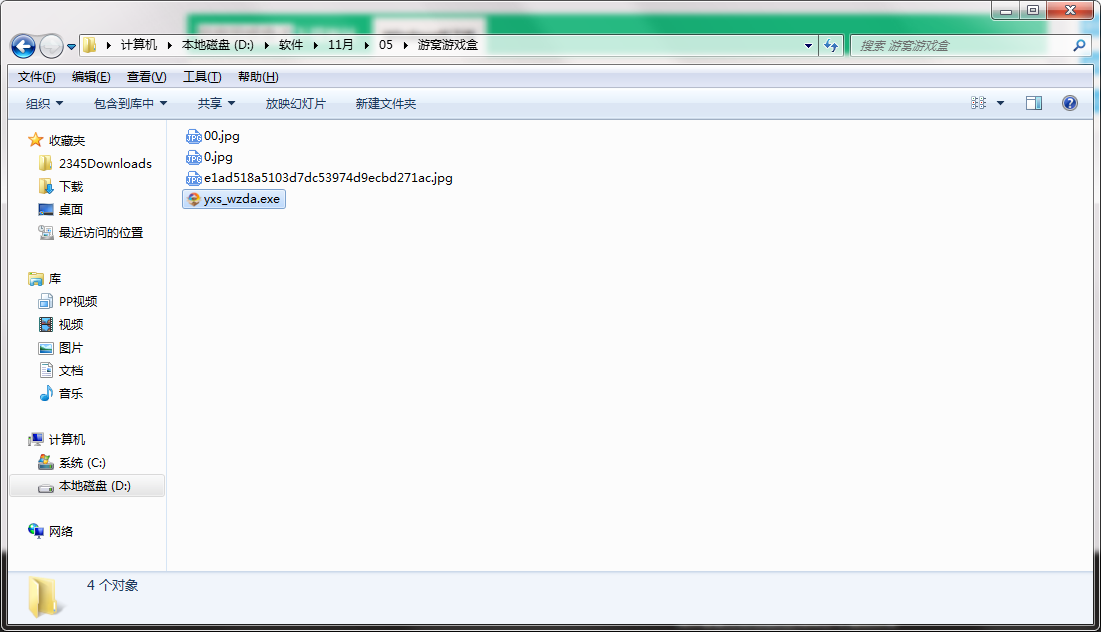Expand the 包含到库中 dropdown

[130, 103]
